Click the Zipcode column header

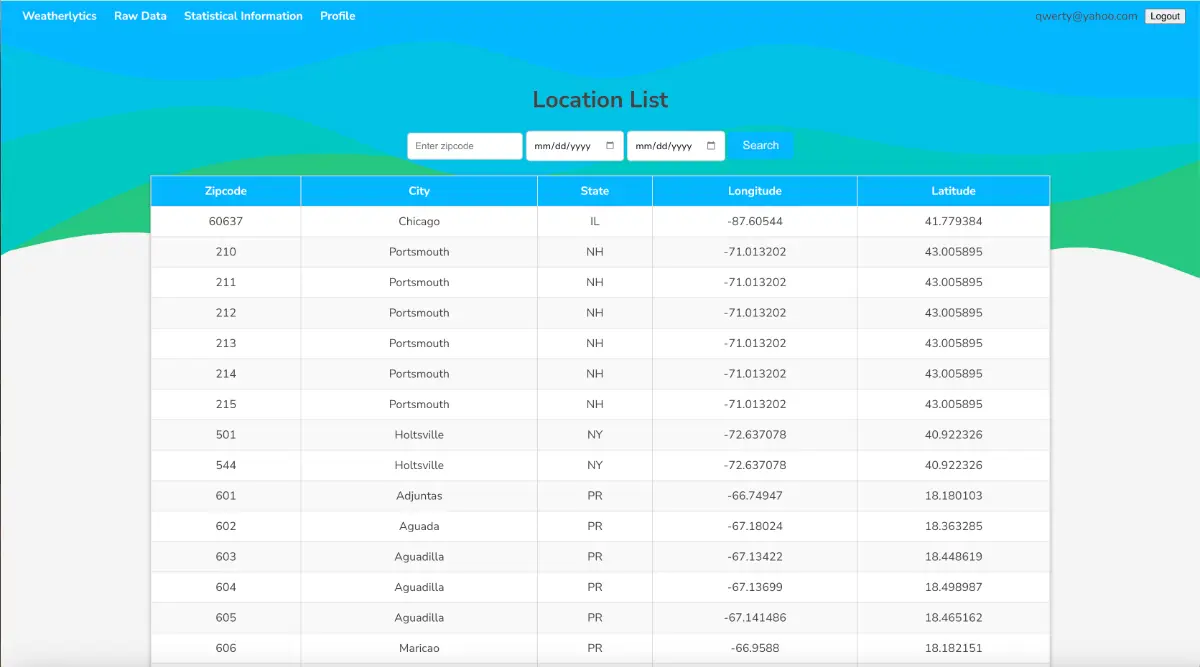click(x=226, y=191)
